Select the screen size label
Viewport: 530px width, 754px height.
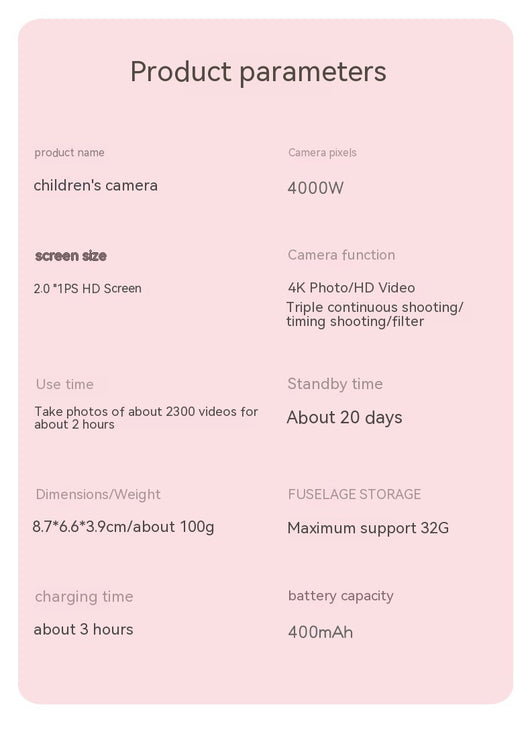pos(71,256)
